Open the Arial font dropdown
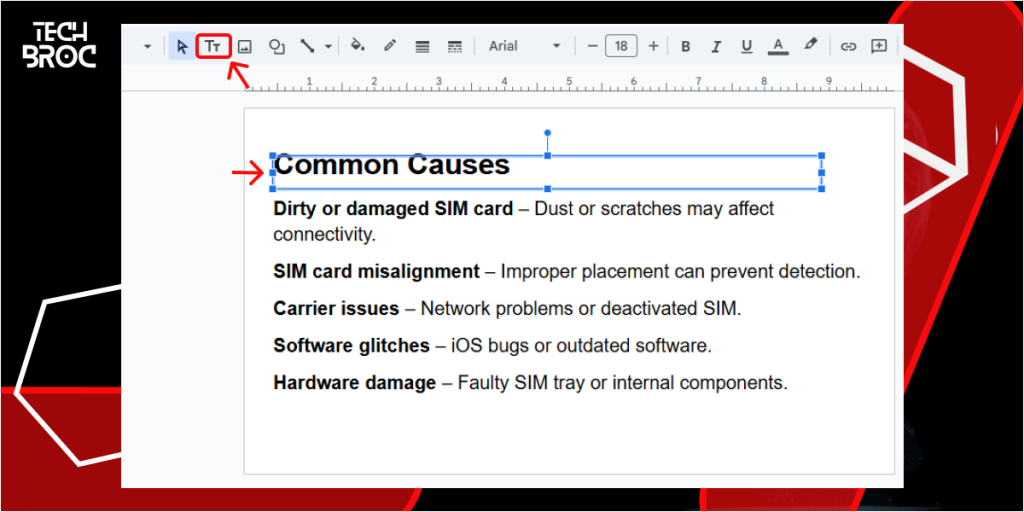This screenshot has height=512, width=1024. tap(524, 46)
